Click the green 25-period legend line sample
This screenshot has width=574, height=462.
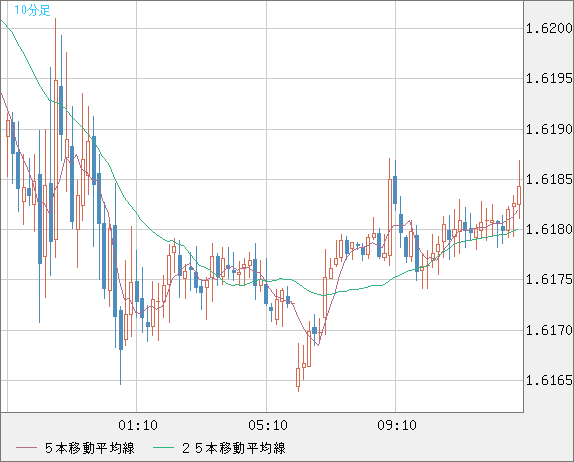pos(163,448)
